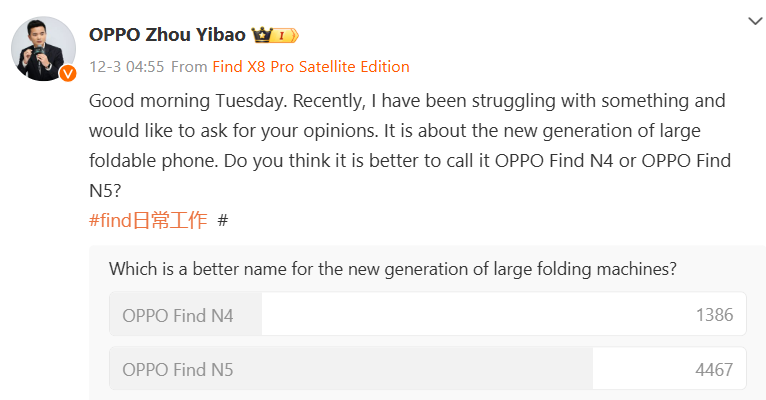Click the N5? text ending the post
Viewport: 766px width, 400px height.
coord(105,190)
